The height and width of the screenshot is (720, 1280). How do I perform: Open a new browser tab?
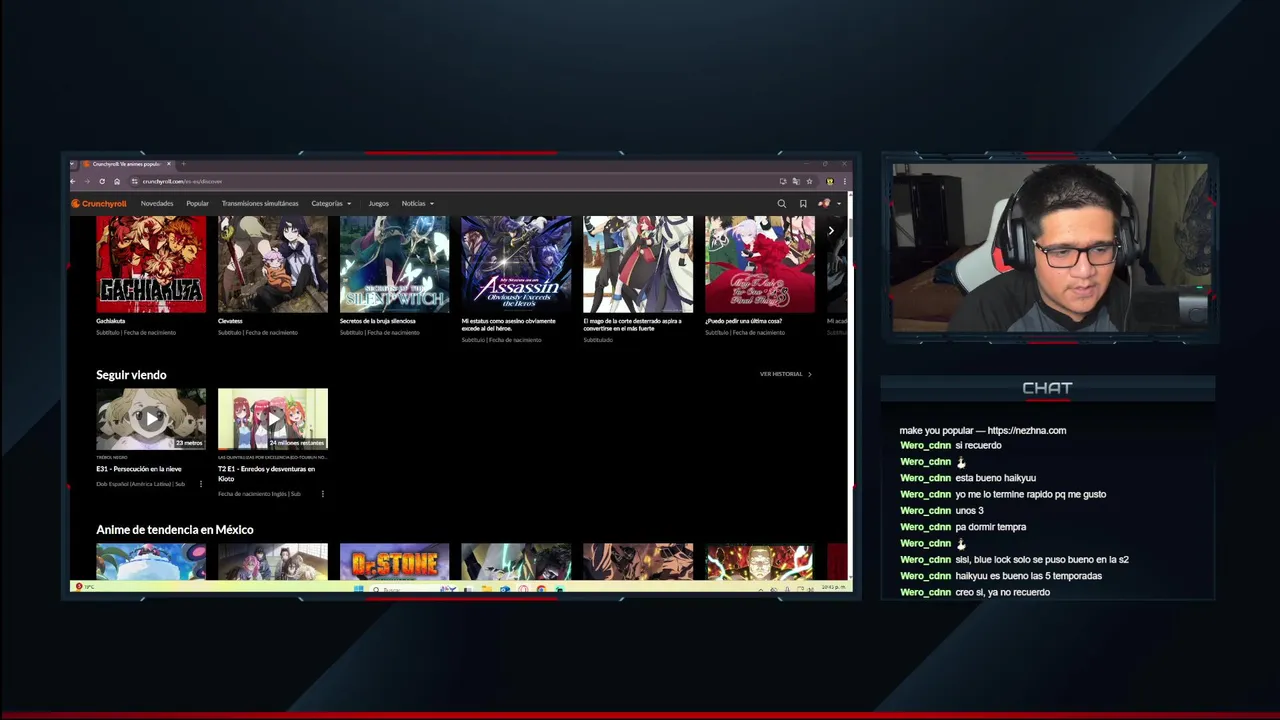184,164
